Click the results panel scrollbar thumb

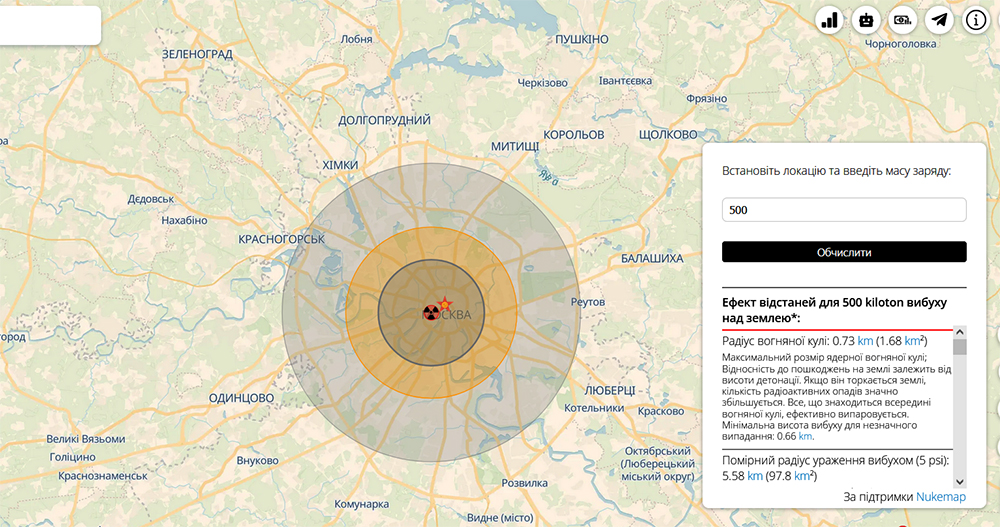tap(960, 347)
